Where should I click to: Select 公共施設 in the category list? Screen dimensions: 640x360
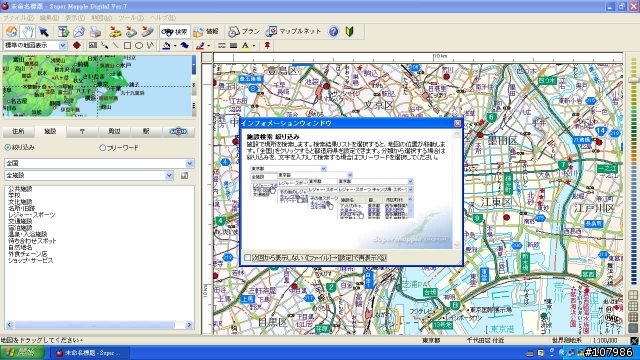coord(20,189)
